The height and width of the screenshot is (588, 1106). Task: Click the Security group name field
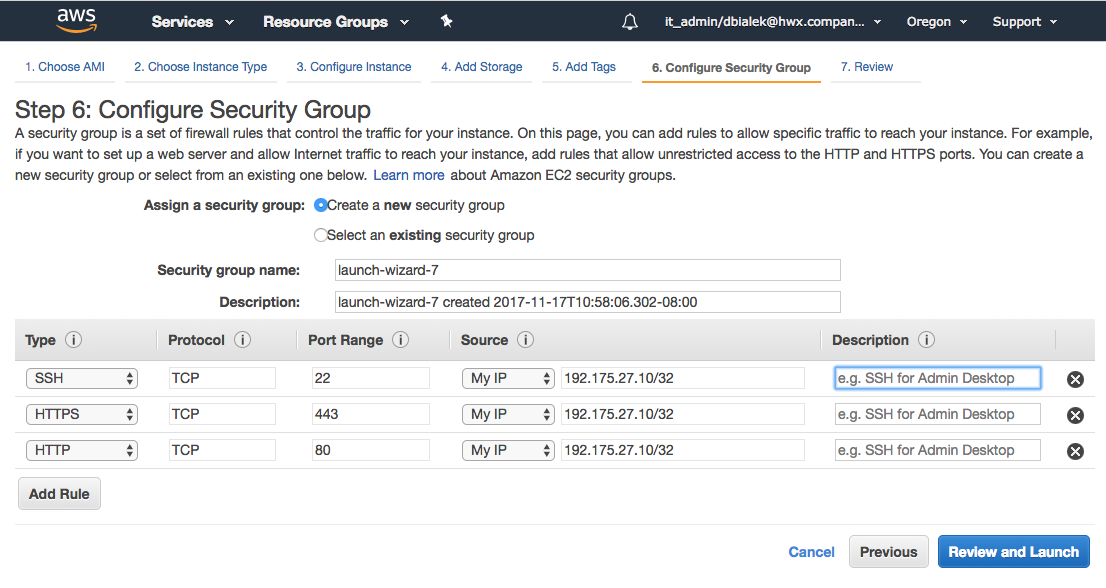[587, 270]
